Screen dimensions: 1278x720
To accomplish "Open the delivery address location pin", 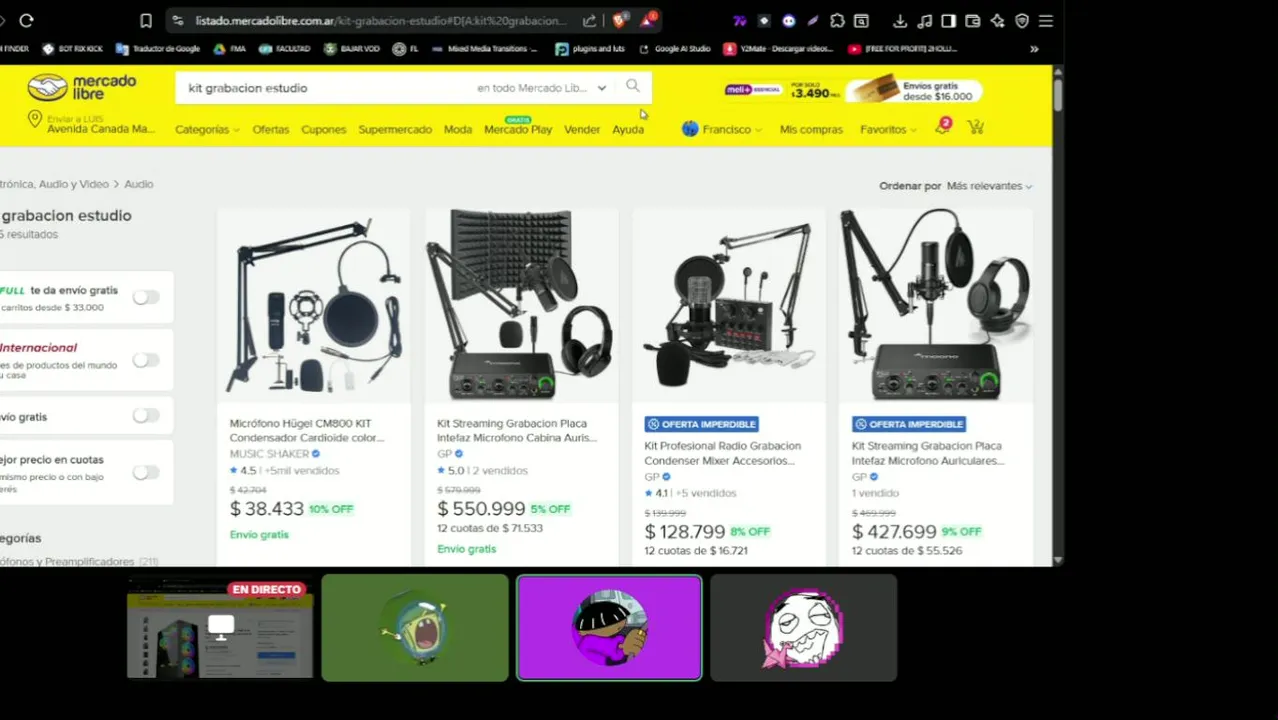I will tap(35, 120).
